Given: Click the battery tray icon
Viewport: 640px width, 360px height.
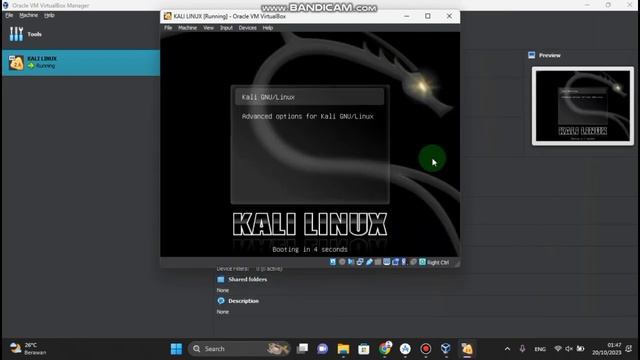Looking at the screenshot, I should pos(580,349).
